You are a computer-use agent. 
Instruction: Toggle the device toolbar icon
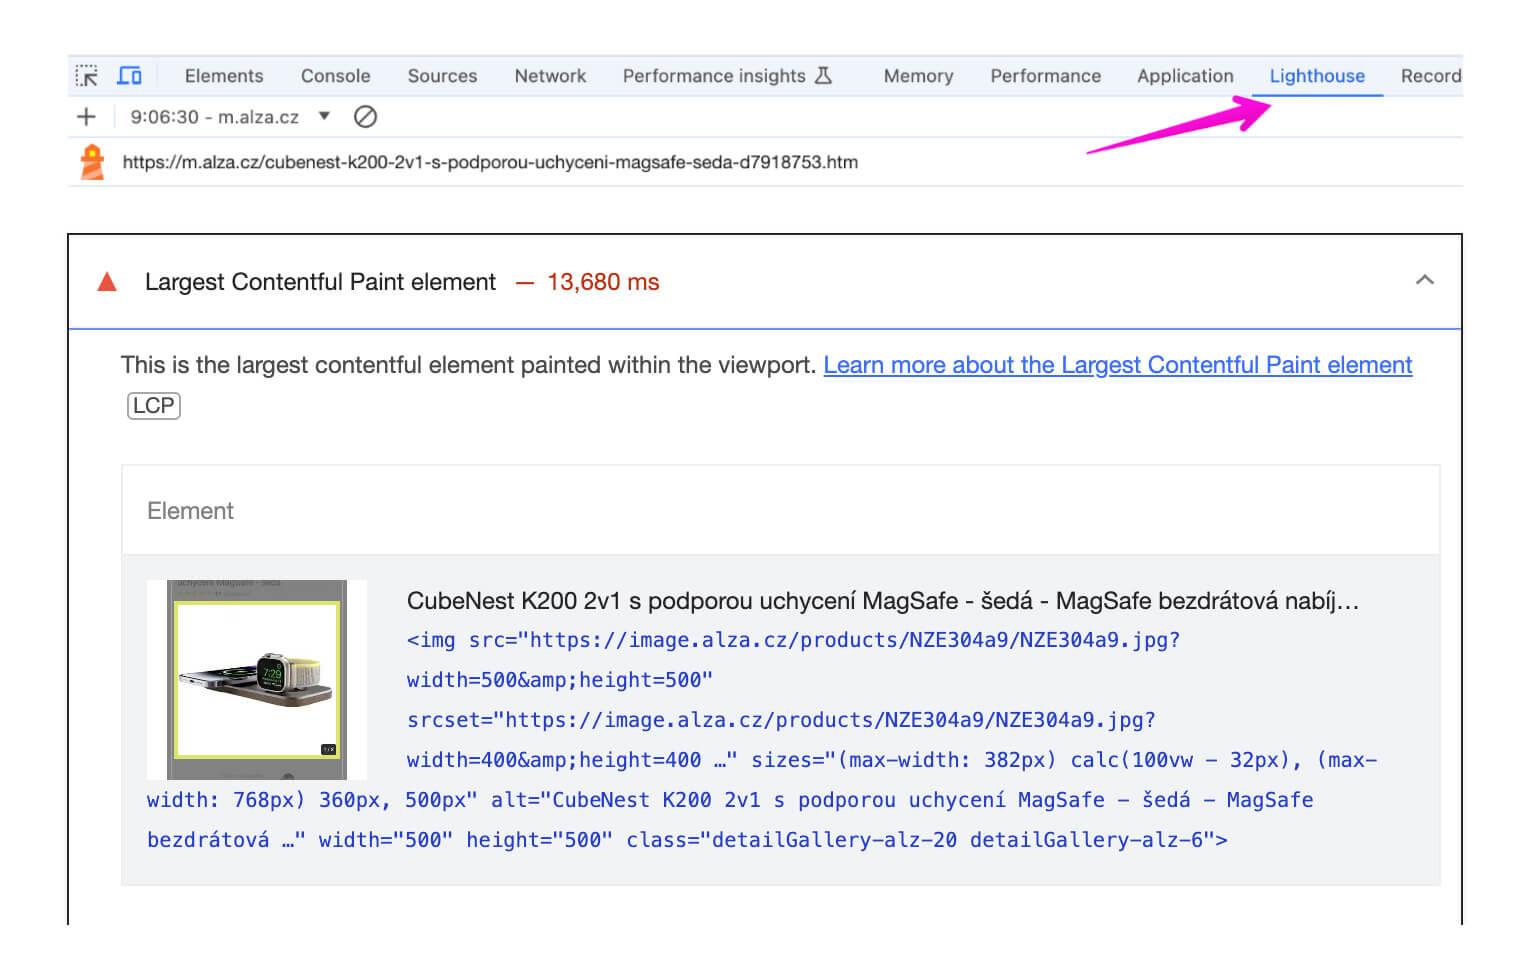tap(129, 76)
